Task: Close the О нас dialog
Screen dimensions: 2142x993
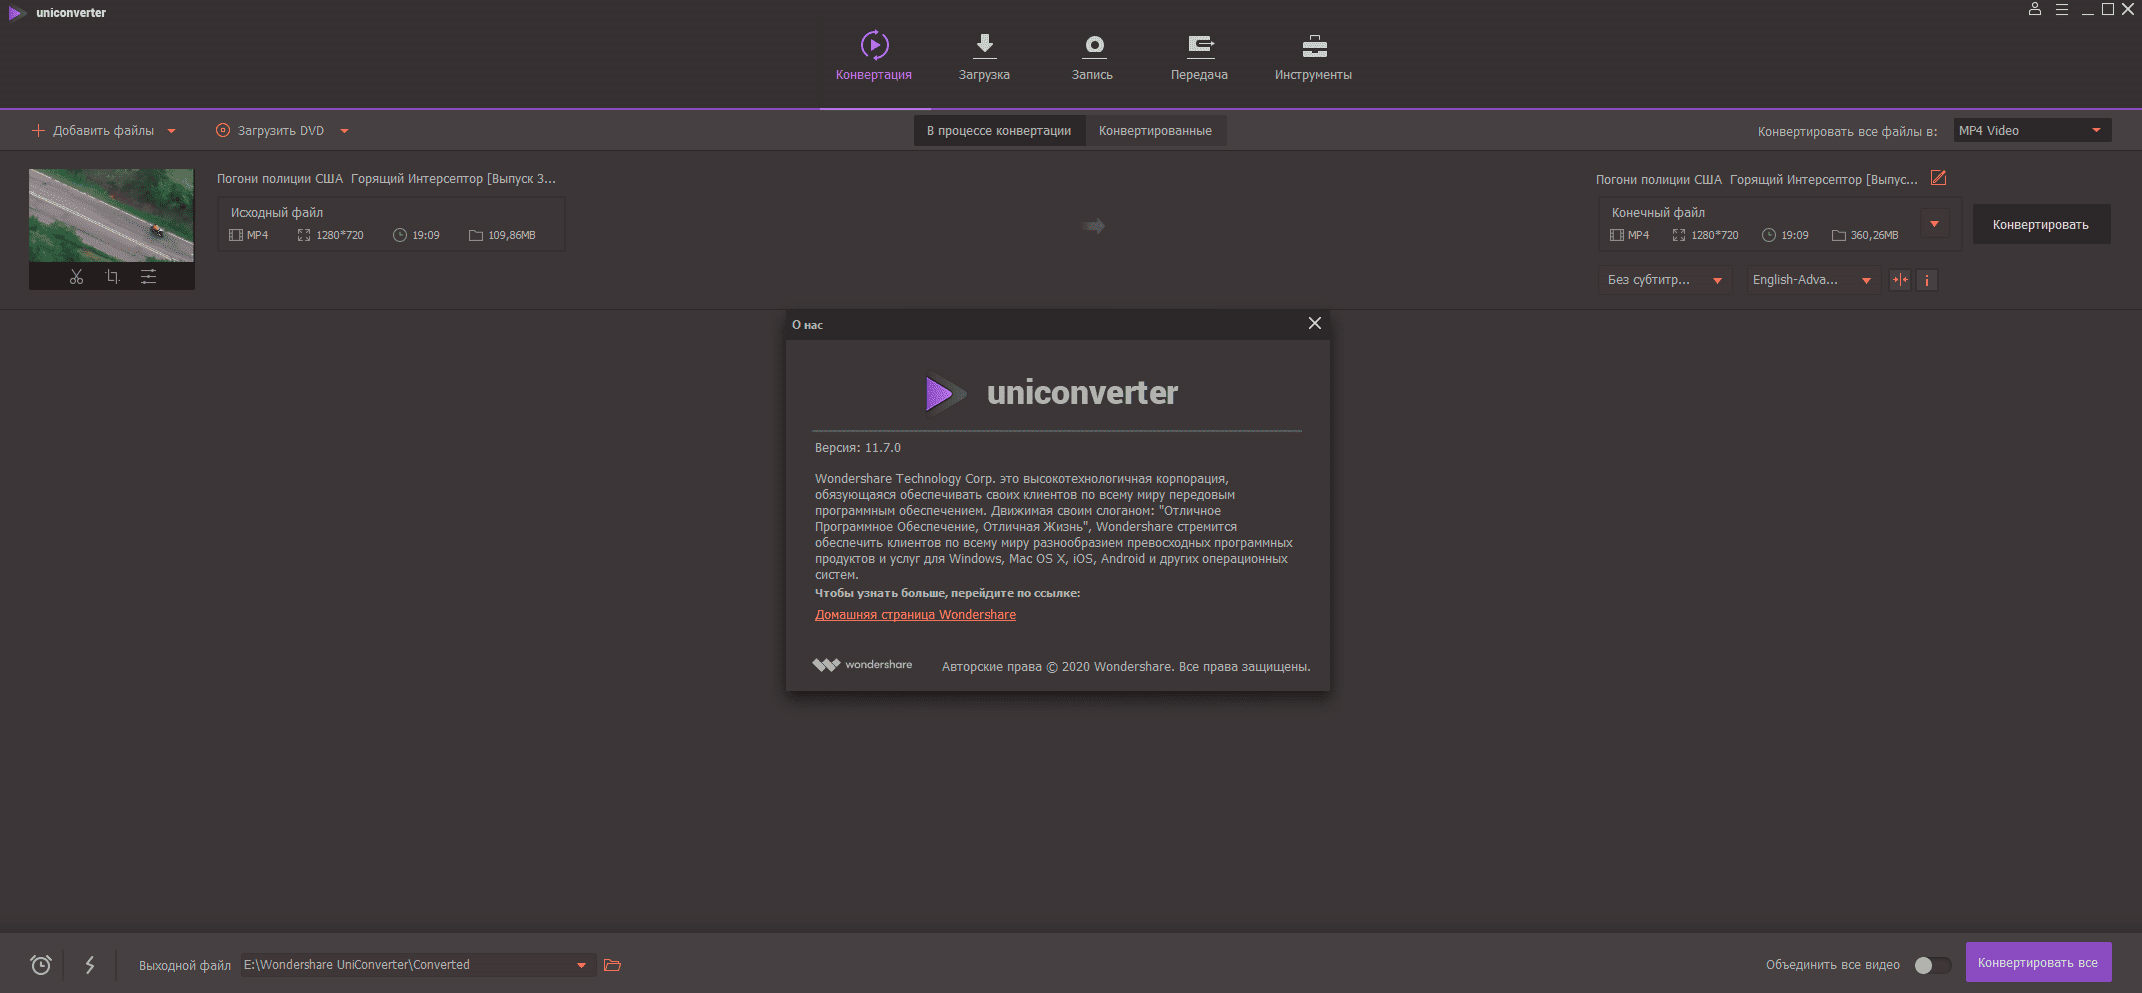Action: pyautogui.click(x=1315, y=323)
